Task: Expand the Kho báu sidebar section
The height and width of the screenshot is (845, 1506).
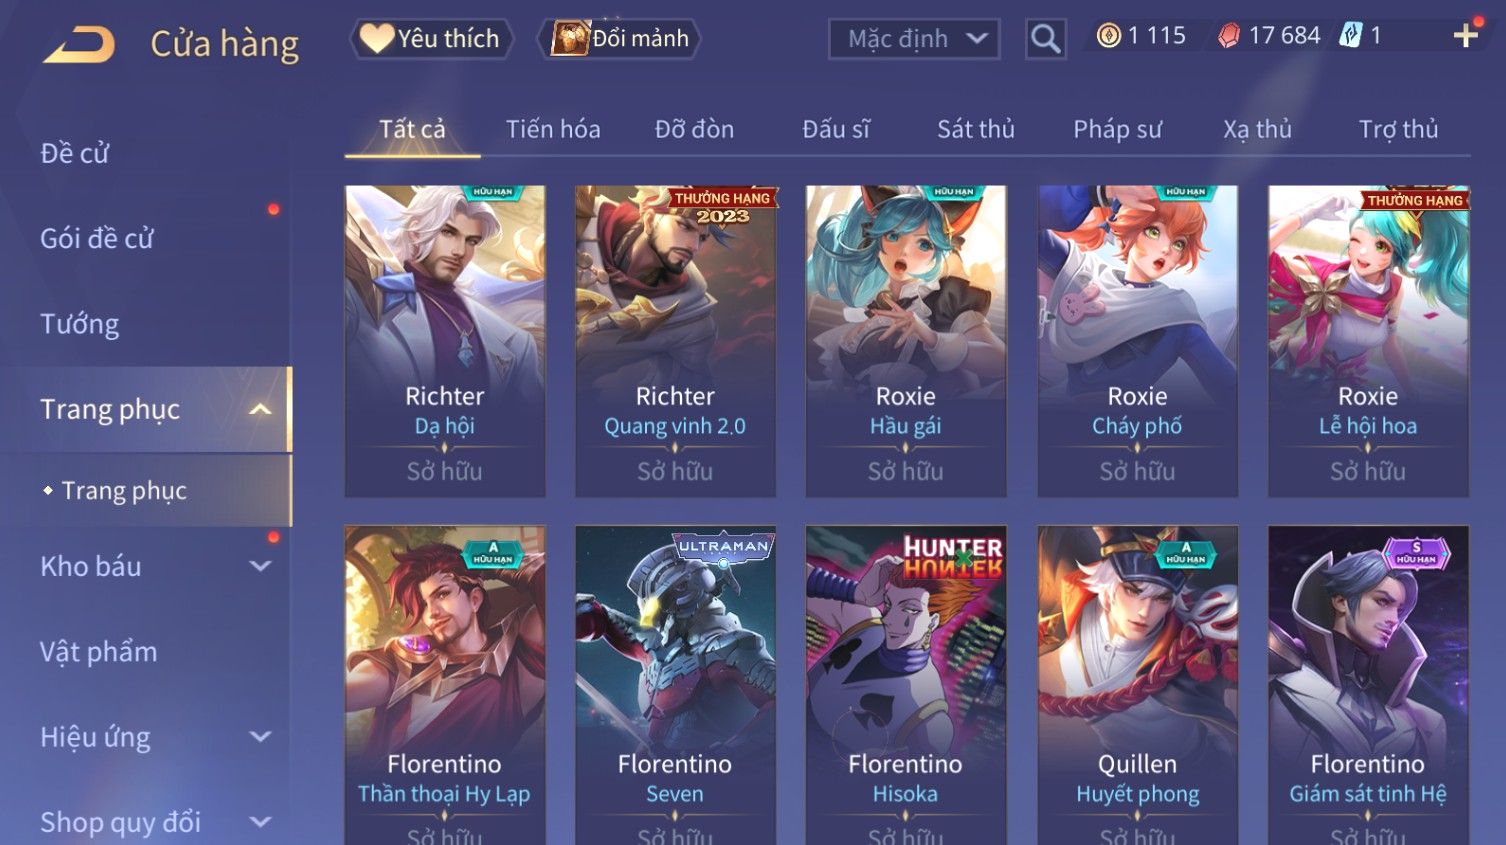Action: click(x=260, y=566)
